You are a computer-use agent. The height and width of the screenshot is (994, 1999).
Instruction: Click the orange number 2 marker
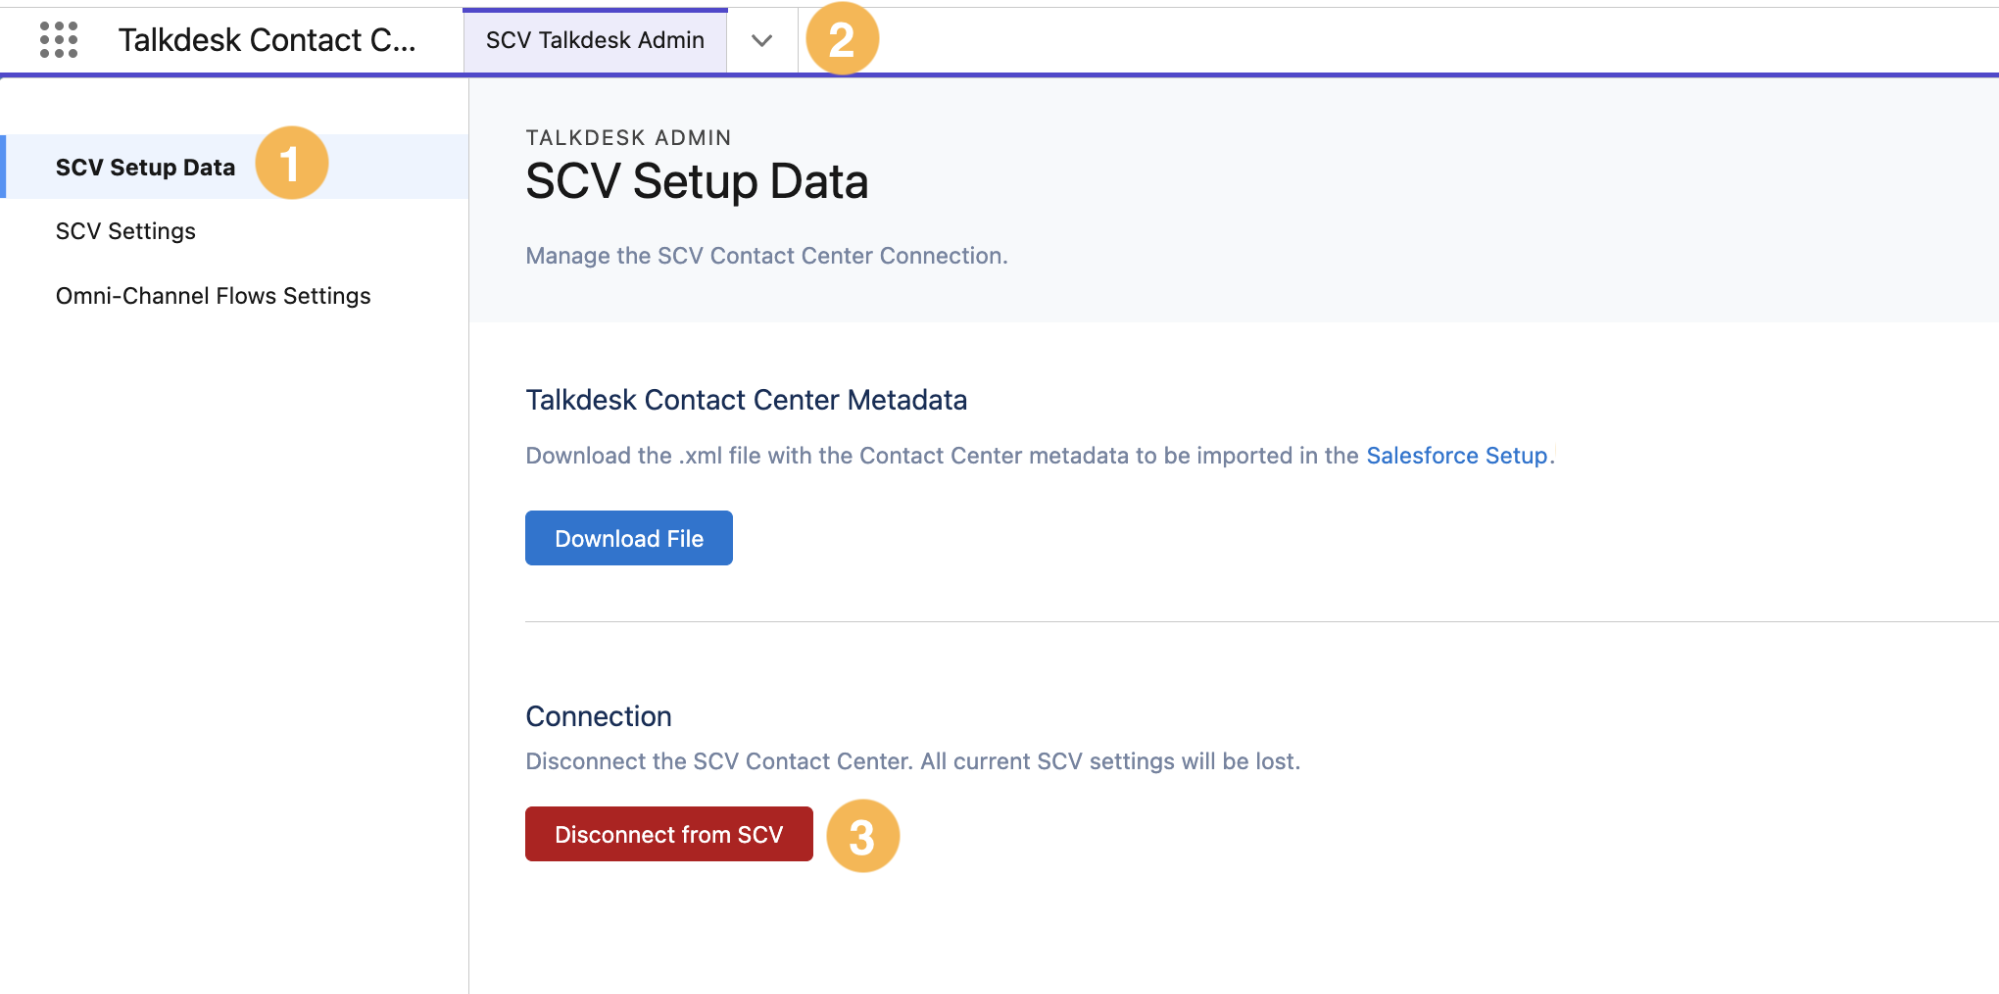[842, 39]
